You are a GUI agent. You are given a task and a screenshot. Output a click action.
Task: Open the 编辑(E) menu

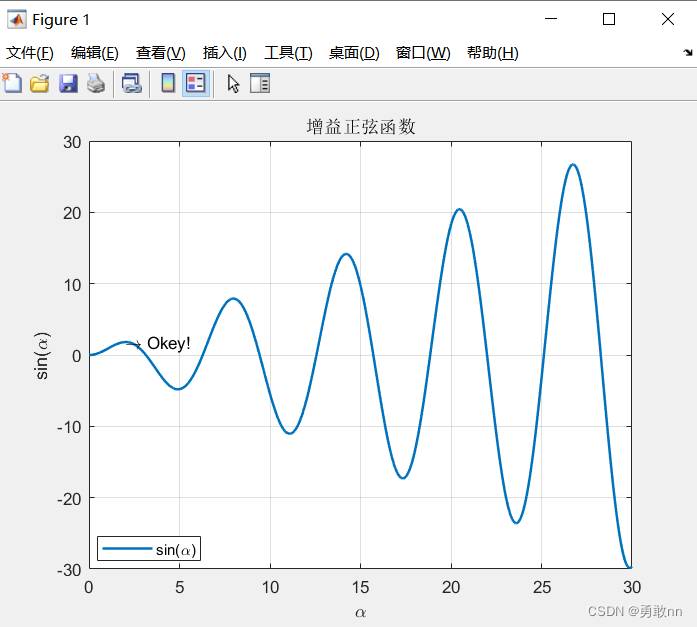pos(95,53)
